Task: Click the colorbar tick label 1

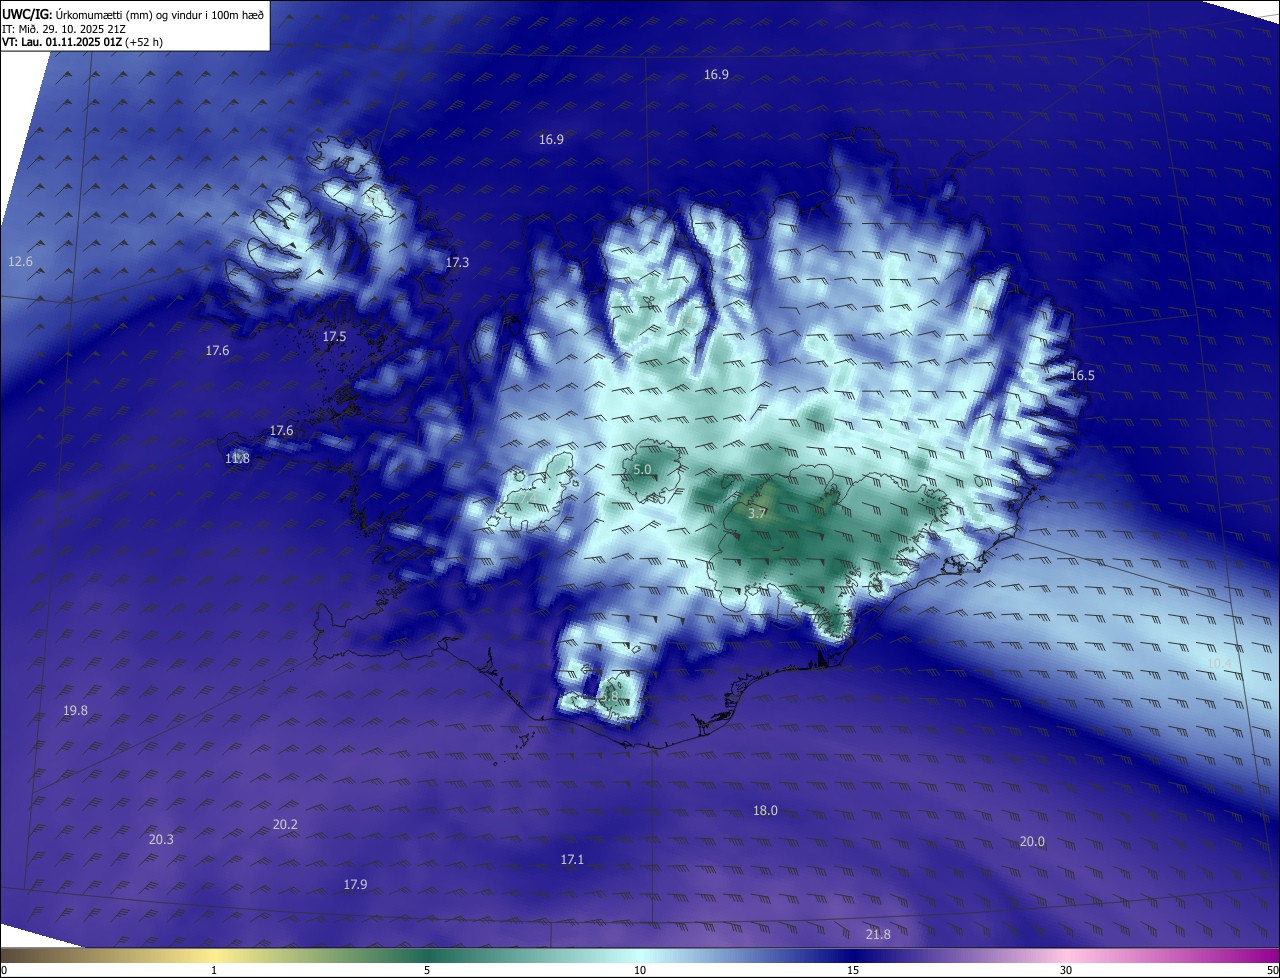Action: [x=214, y=971]
